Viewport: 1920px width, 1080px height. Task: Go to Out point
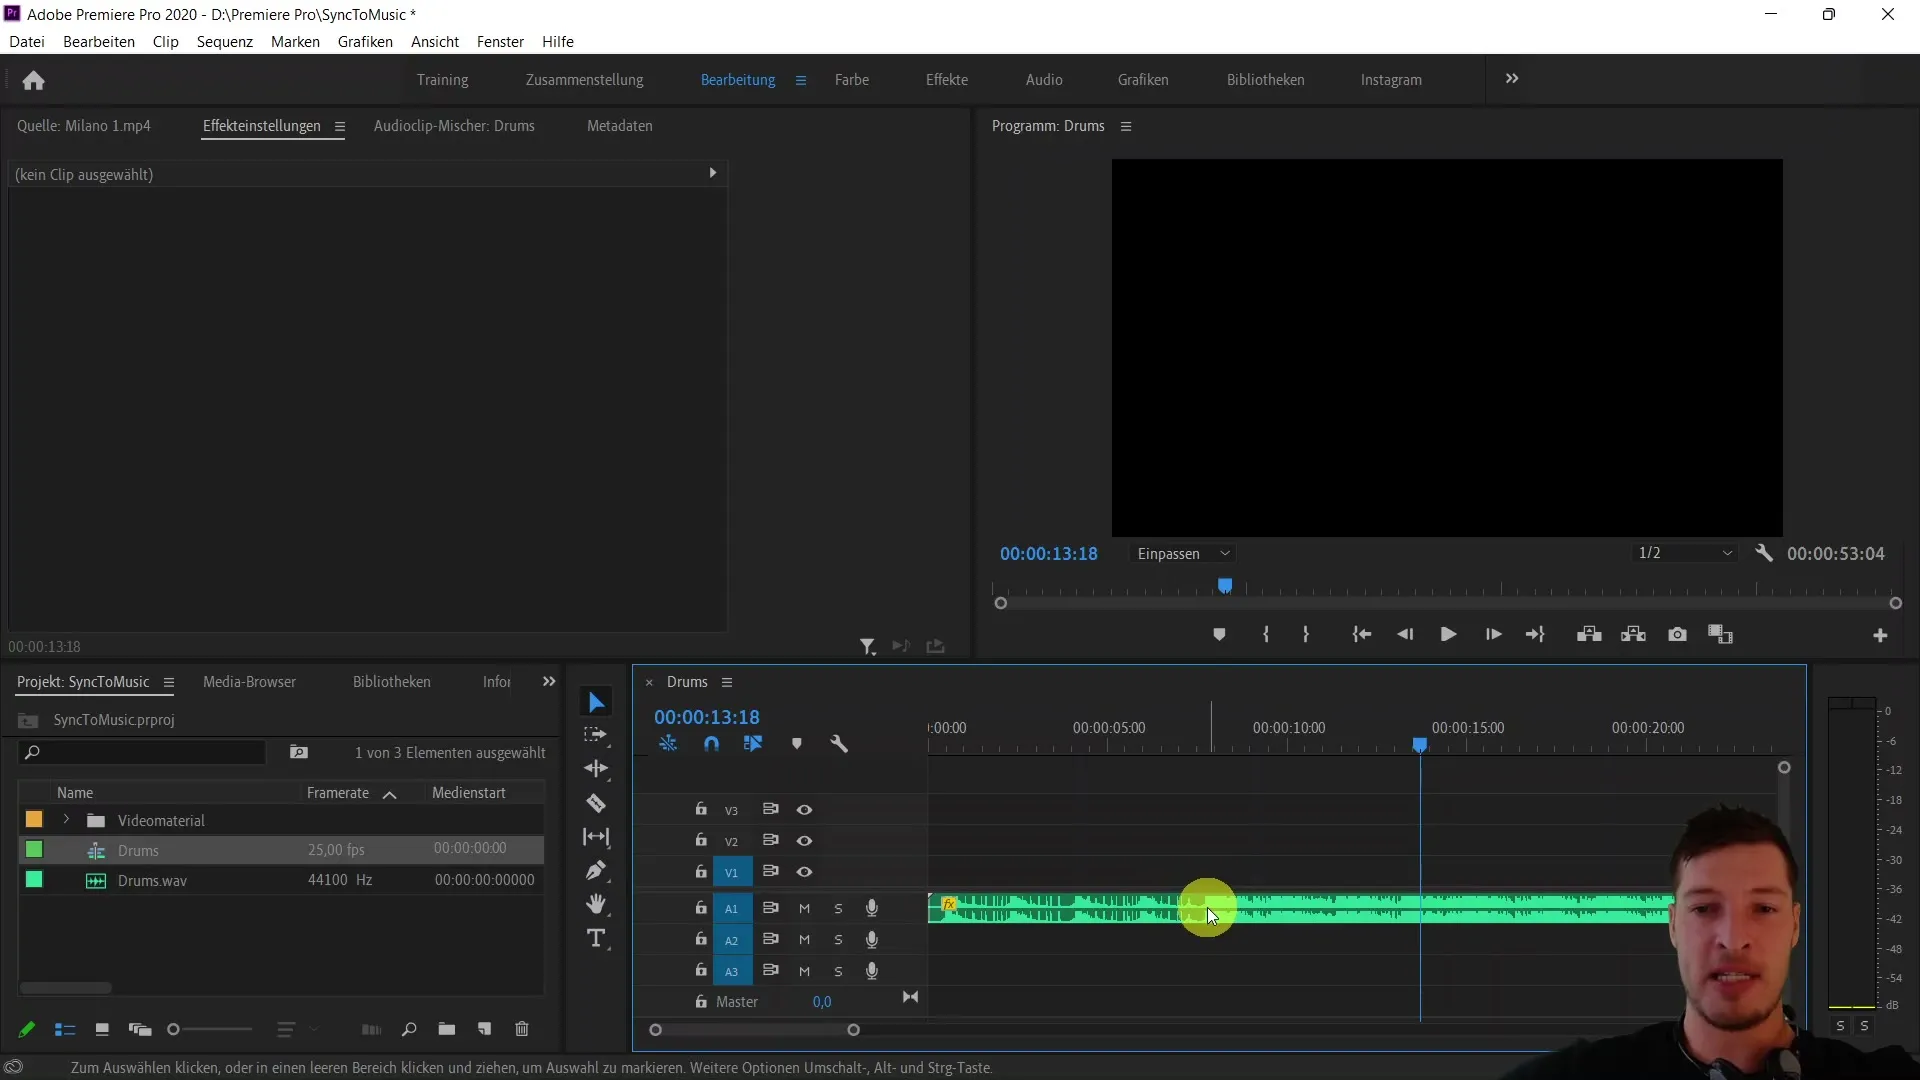1535,635
